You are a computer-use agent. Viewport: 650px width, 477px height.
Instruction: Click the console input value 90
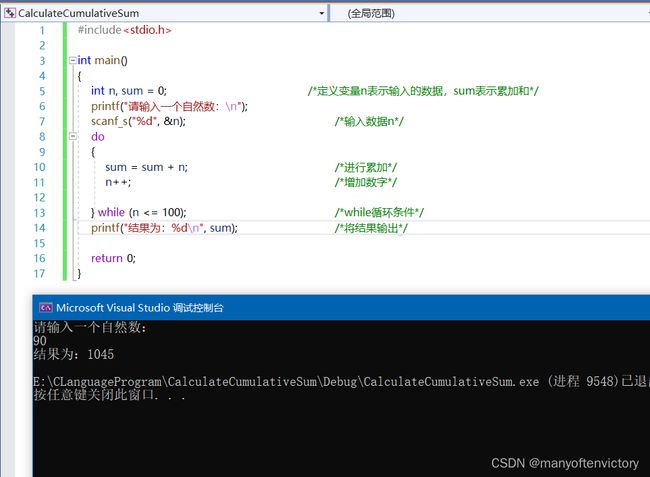click(40, 341)
